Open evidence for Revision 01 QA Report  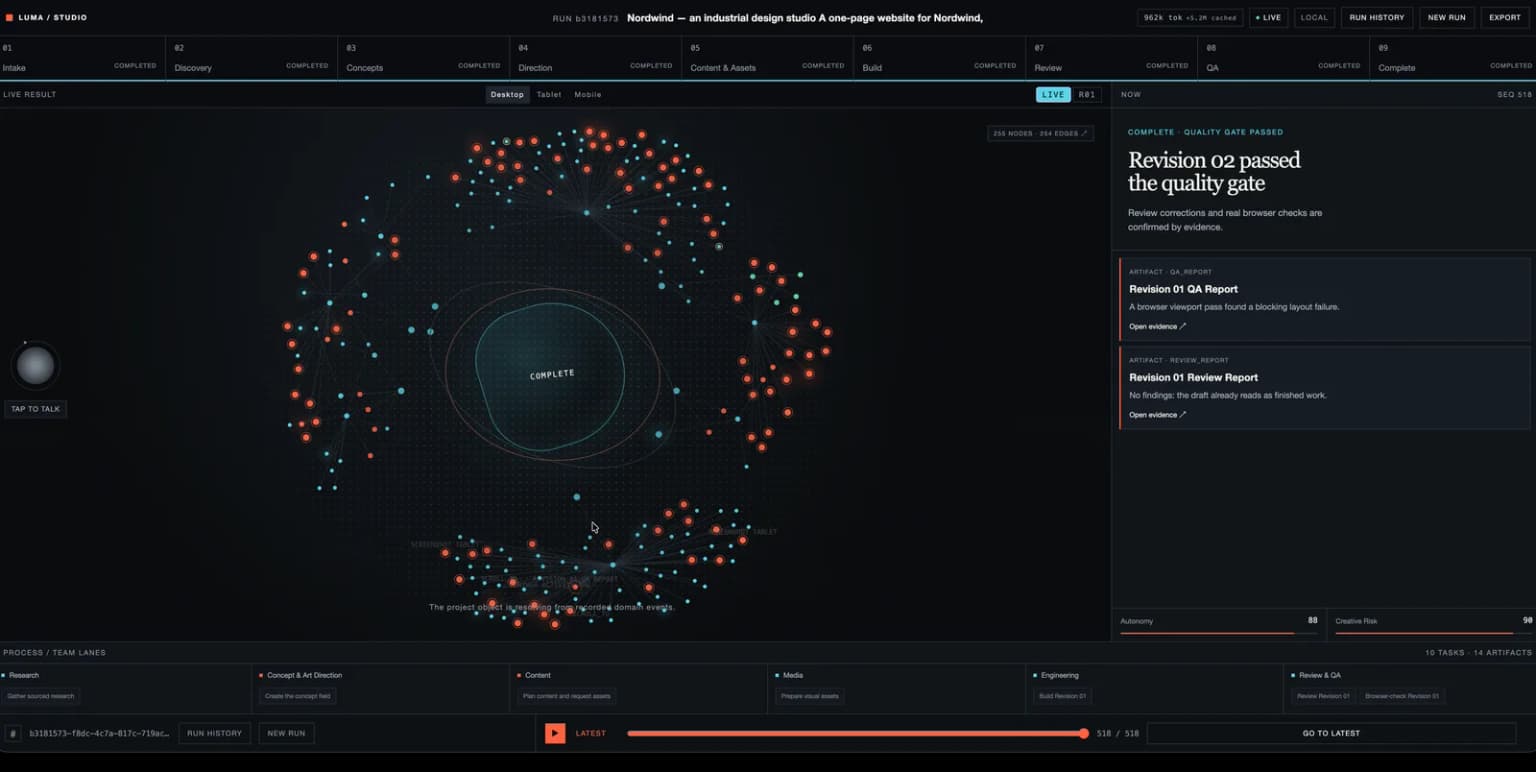1158,326
